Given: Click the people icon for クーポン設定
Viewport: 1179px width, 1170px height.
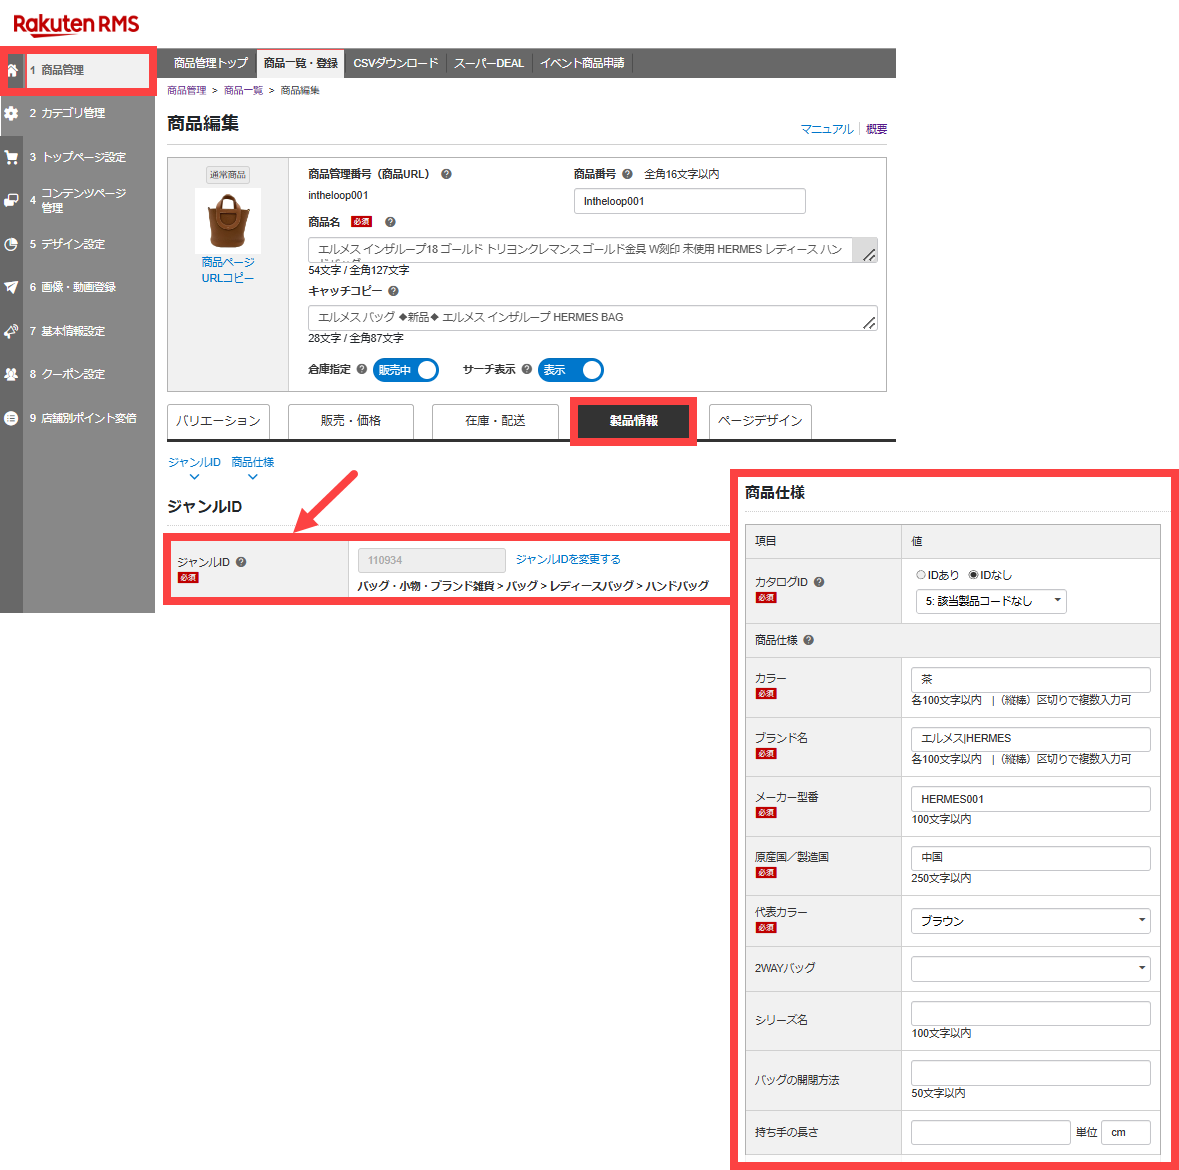Looking at the screenshot, I should (x=11, y=374).
